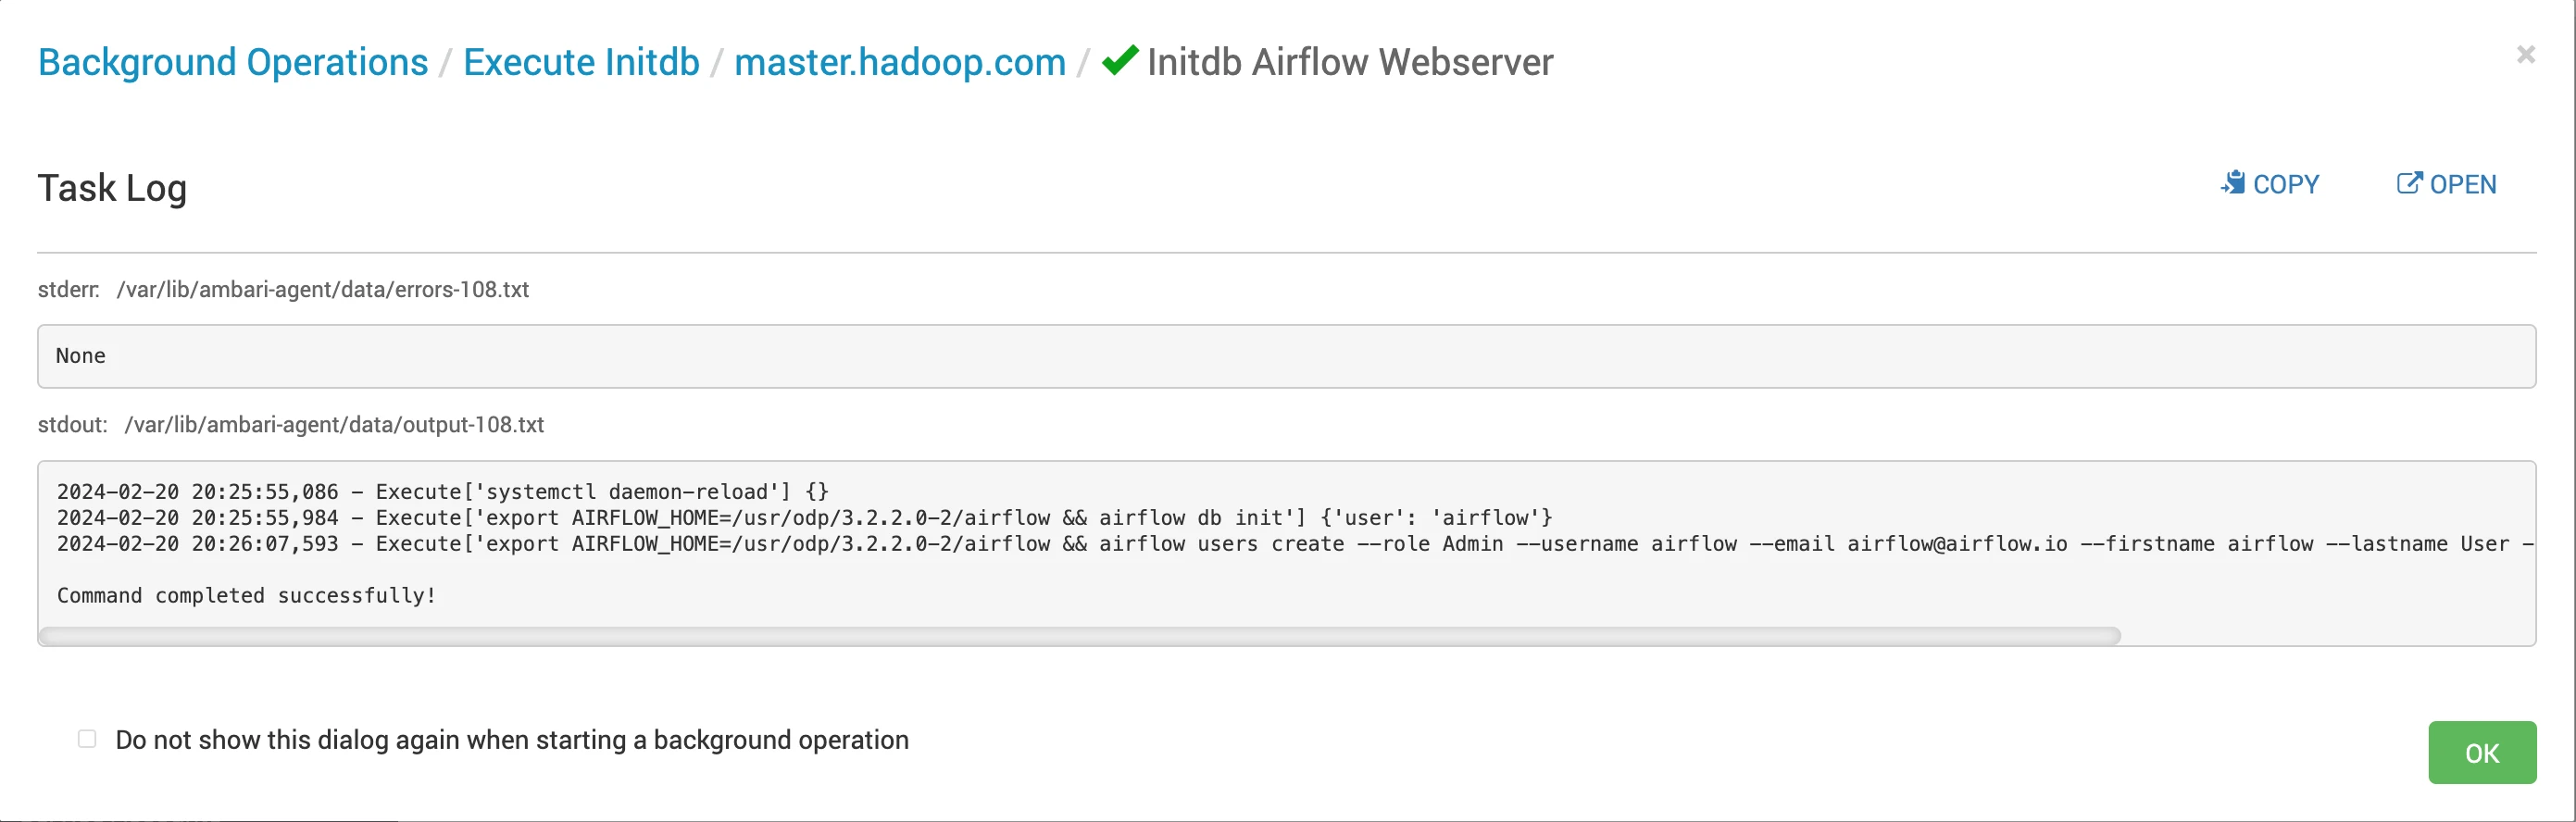The width and height of the screenshot is (2576, 822).
Task: Click 'Command completed successfully!' log line
Action: click(247, 596)
